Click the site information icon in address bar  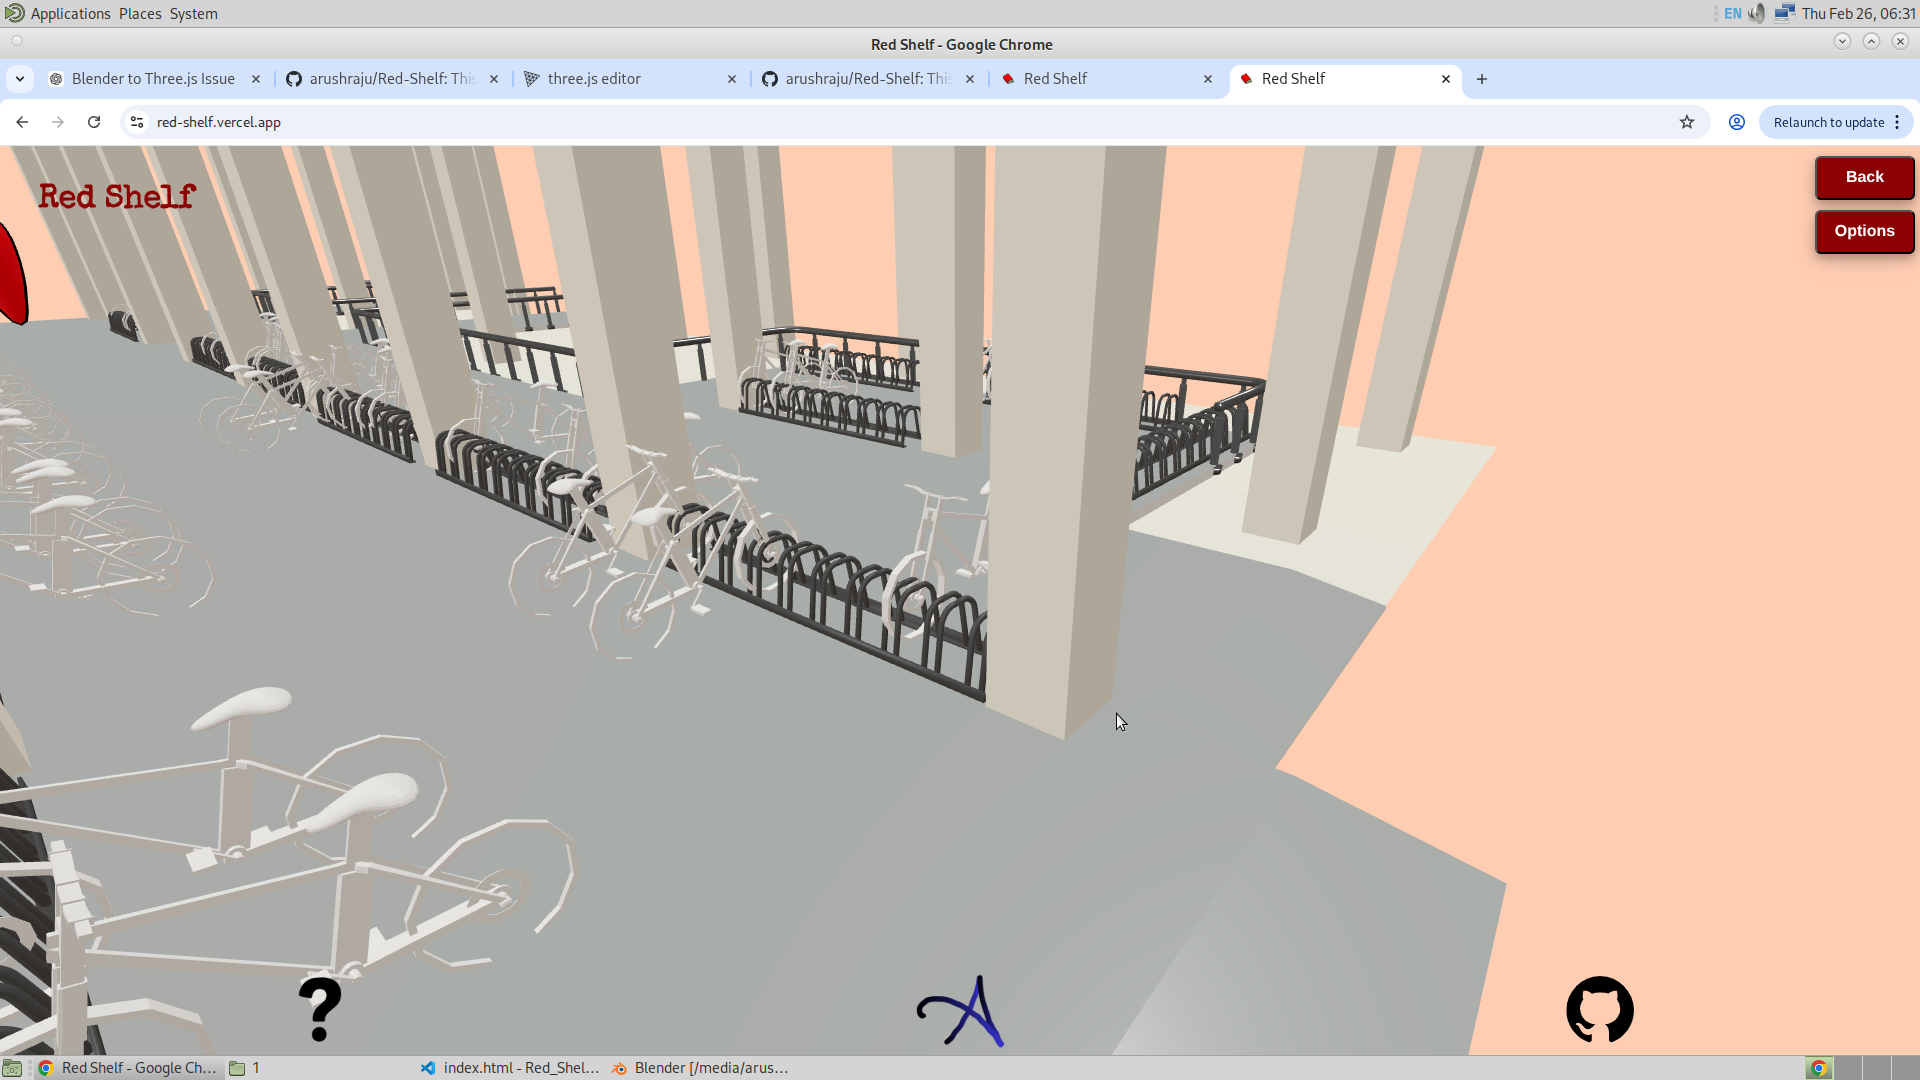coord(135,121)
